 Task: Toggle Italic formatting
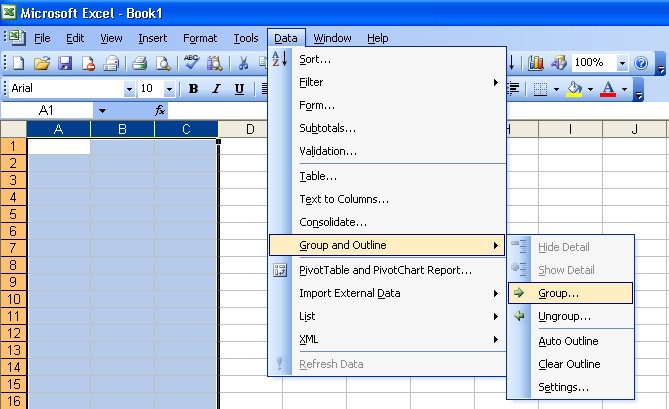tap(216, 89)
